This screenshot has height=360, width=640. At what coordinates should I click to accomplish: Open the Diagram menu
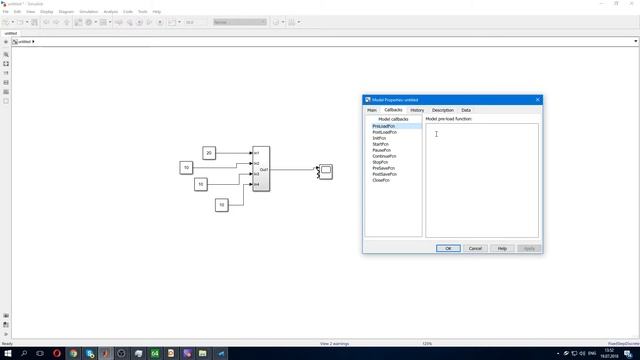[66, 12]
